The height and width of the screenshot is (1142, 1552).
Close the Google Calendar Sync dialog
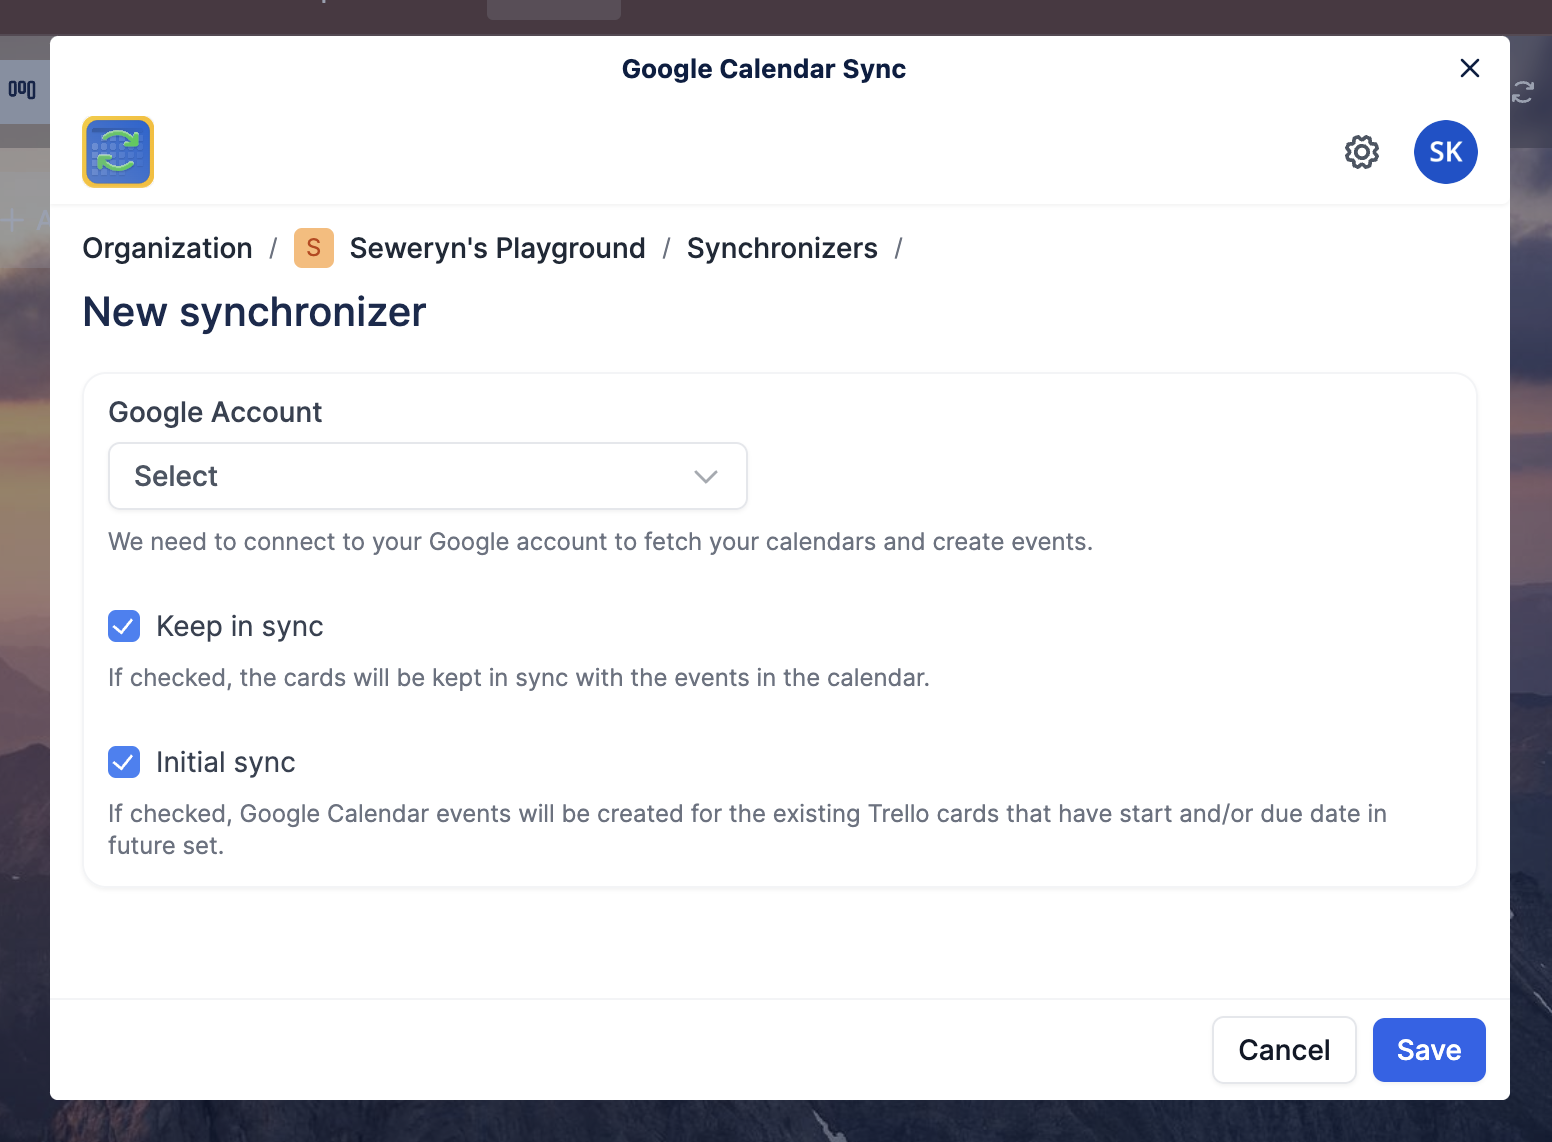pos(1469,68)
